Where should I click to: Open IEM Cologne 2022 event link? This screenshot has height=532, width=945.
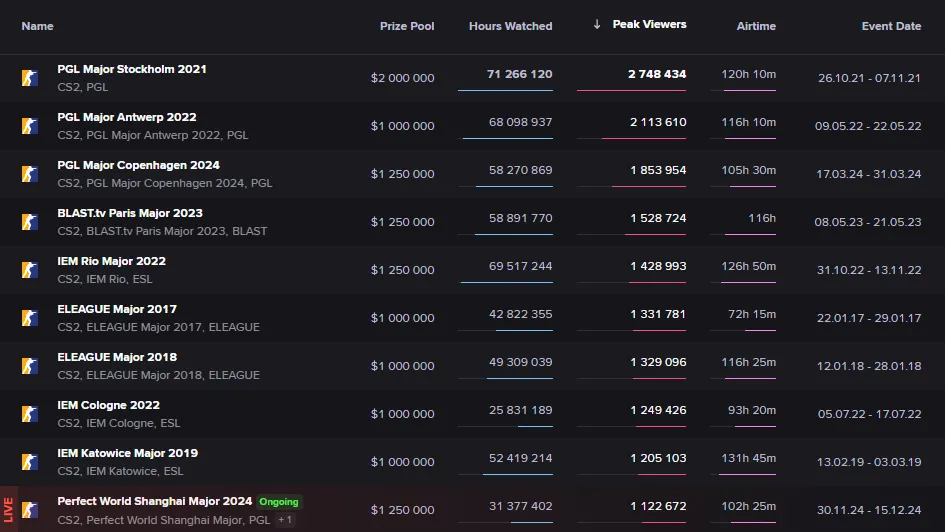[x=108, y=405]
